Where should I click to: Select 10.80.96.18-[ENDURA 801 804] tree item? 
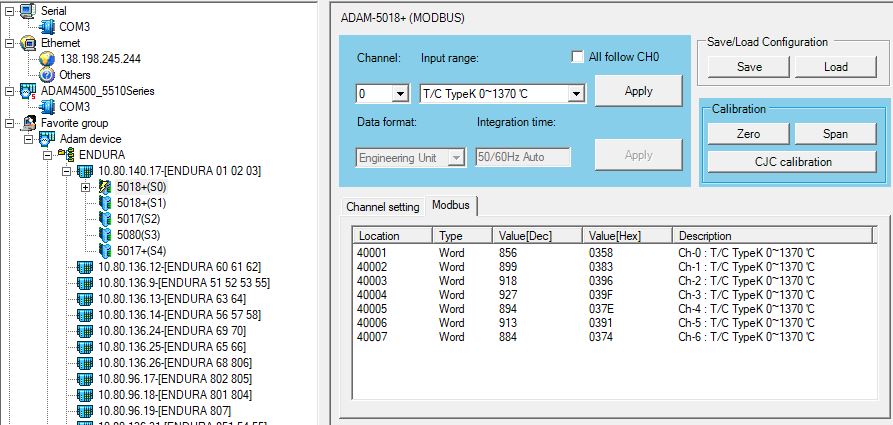pyautogui.click(x=175, y=394)
